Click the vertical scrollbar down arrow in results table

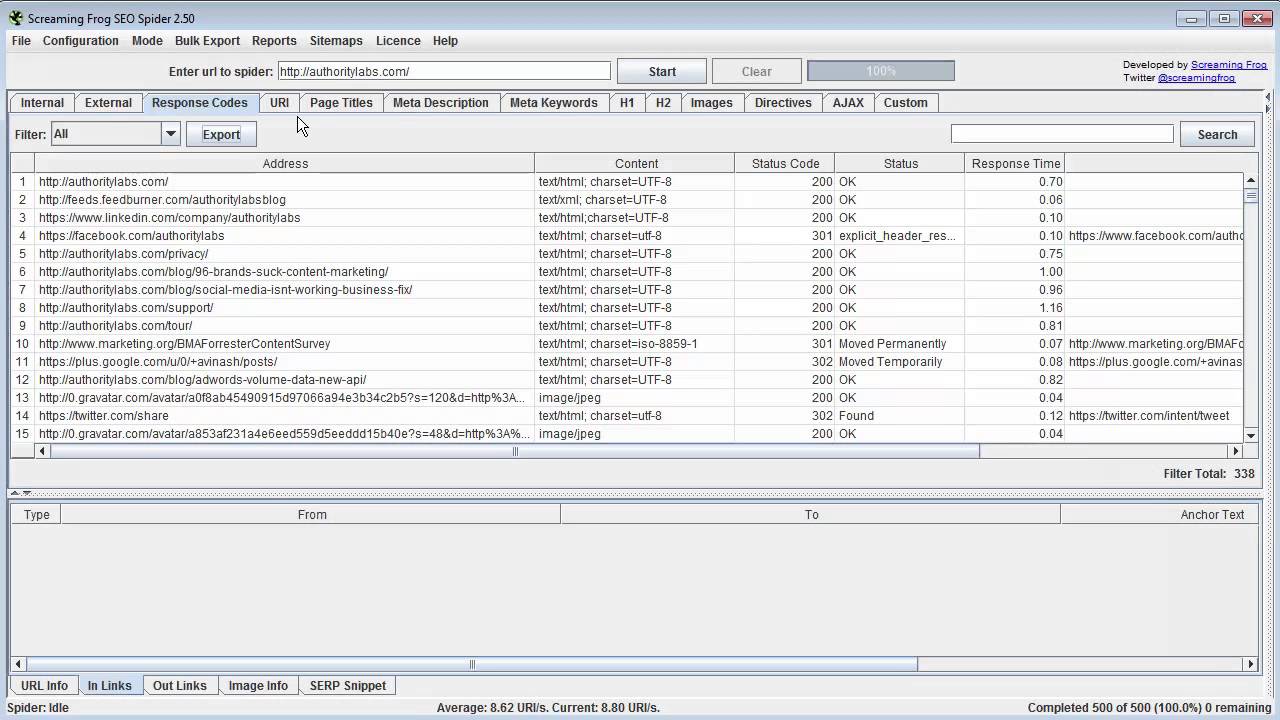1250,435
